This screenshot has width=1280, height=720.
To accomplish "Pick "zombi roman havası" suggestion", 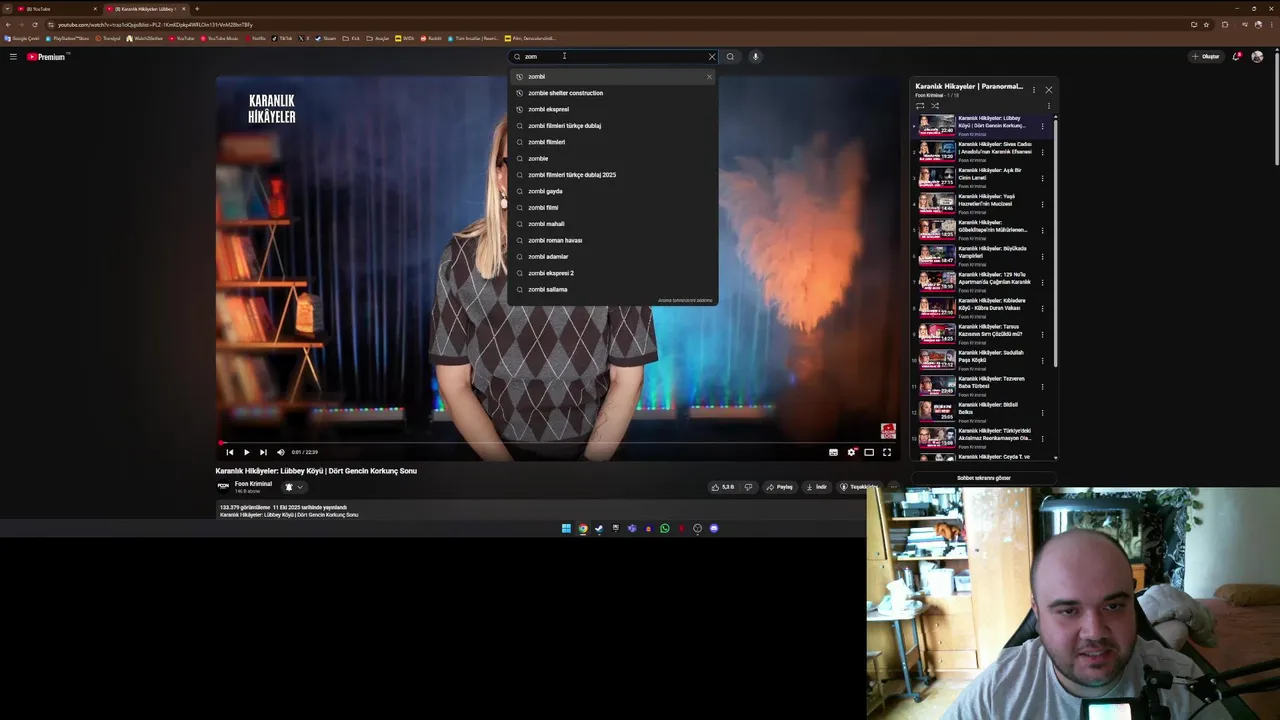I will tap(612, 240).
